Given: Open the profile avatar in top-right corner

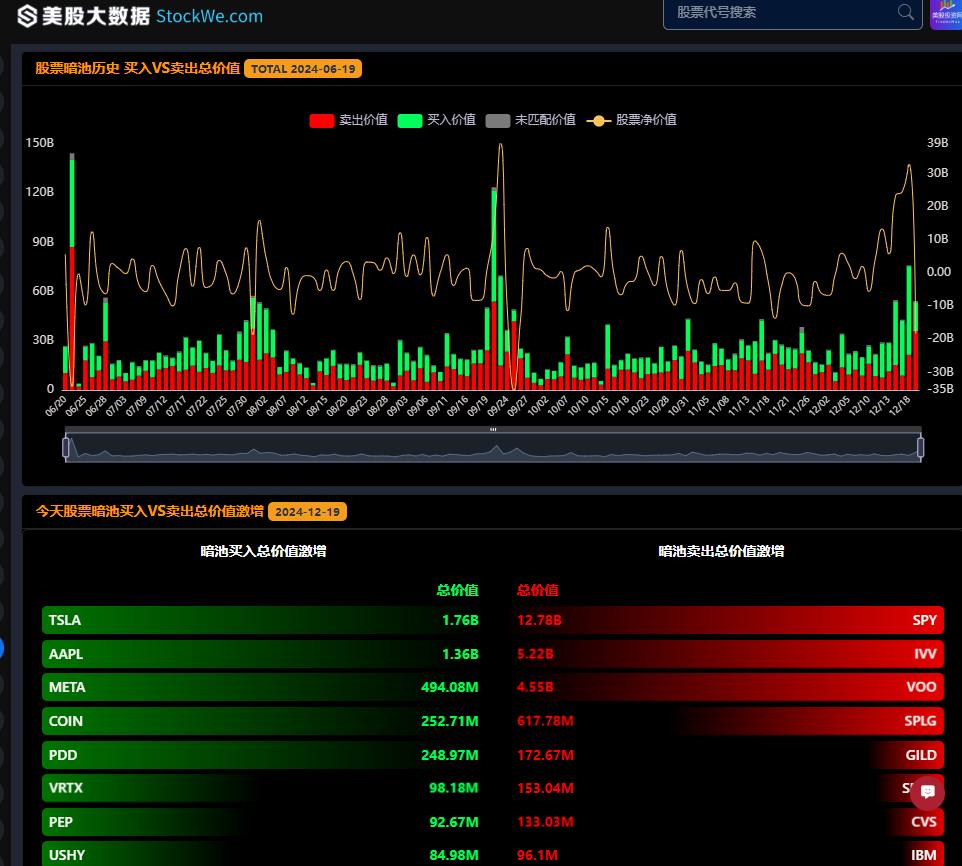Looking at the screenshot, I should tap(945, 14).
